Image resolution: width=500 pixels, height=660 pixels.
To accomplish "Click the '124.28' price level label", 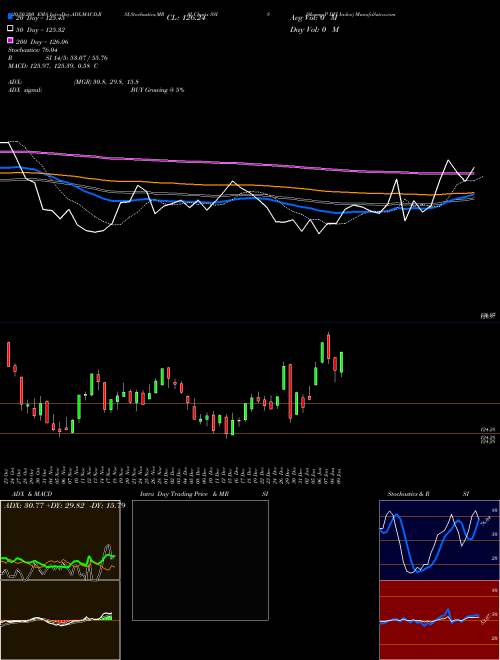I will click(487, 430).
